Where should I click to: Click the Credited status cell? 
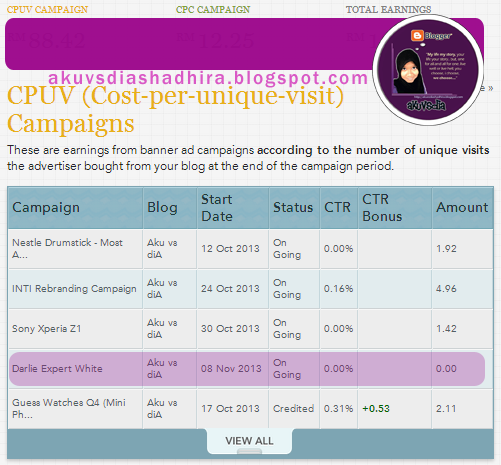[x=293, y=408]
